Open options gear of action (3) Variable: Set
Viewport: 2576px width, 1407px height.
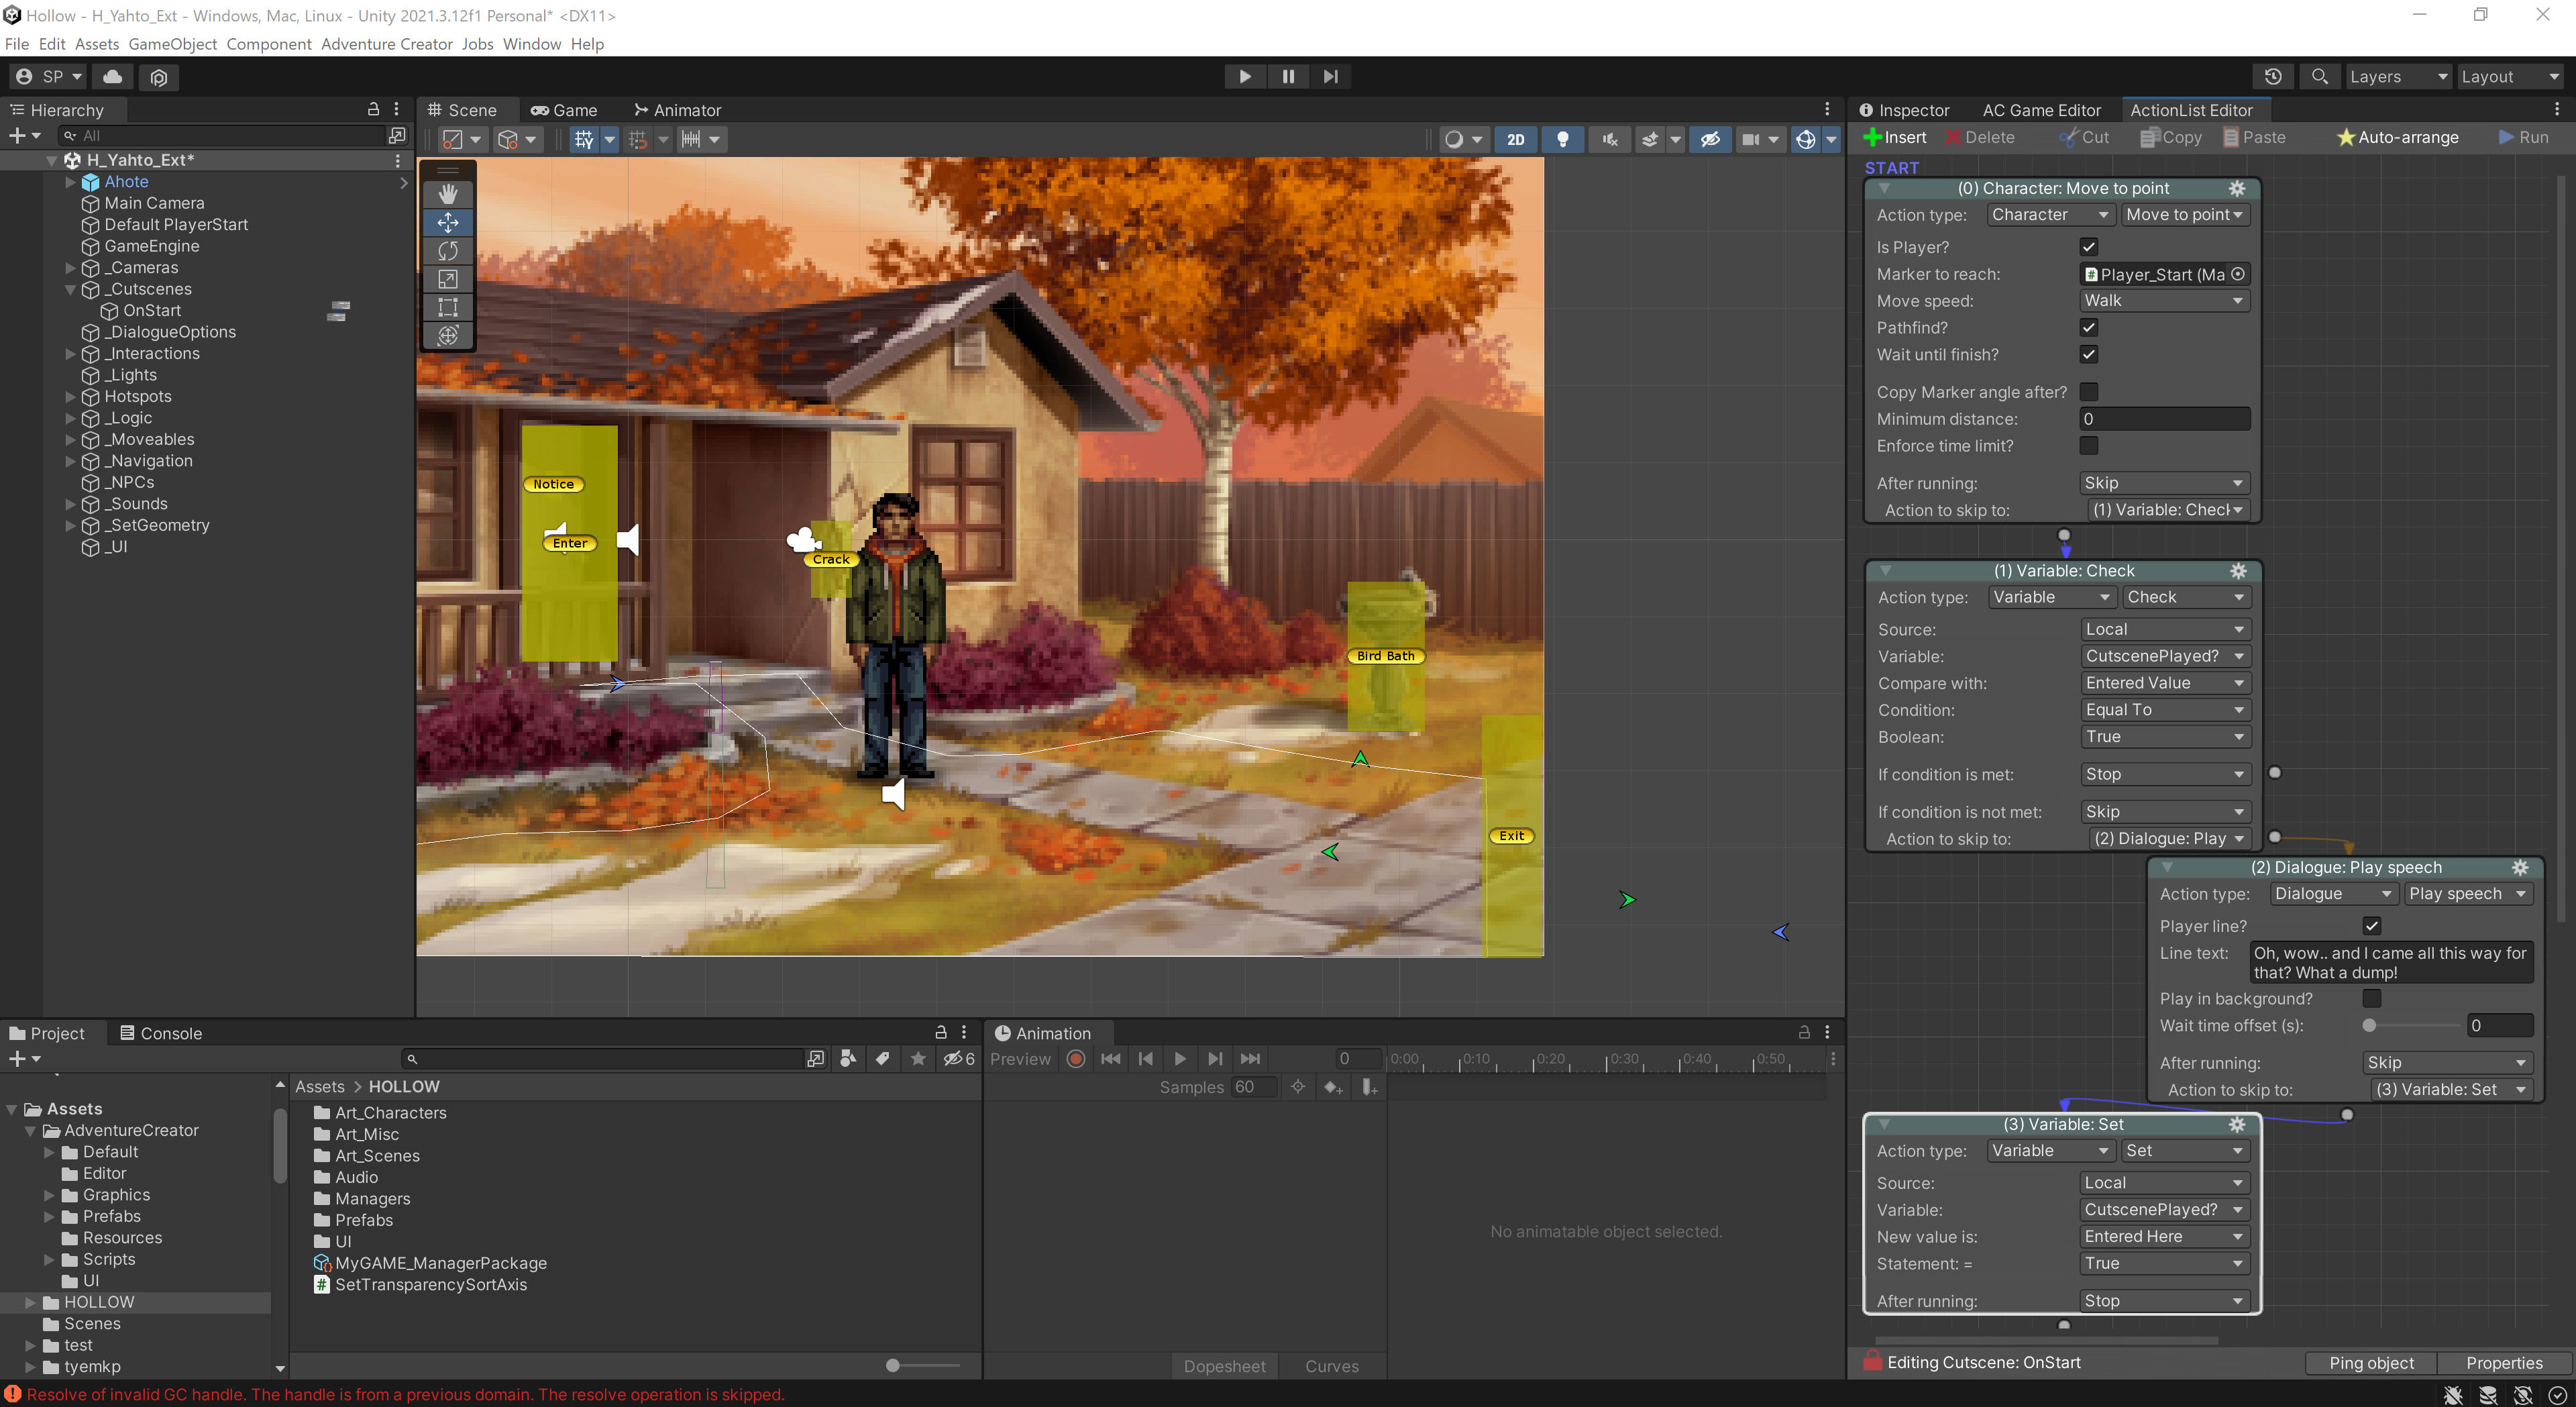tap(2237, 1124)
